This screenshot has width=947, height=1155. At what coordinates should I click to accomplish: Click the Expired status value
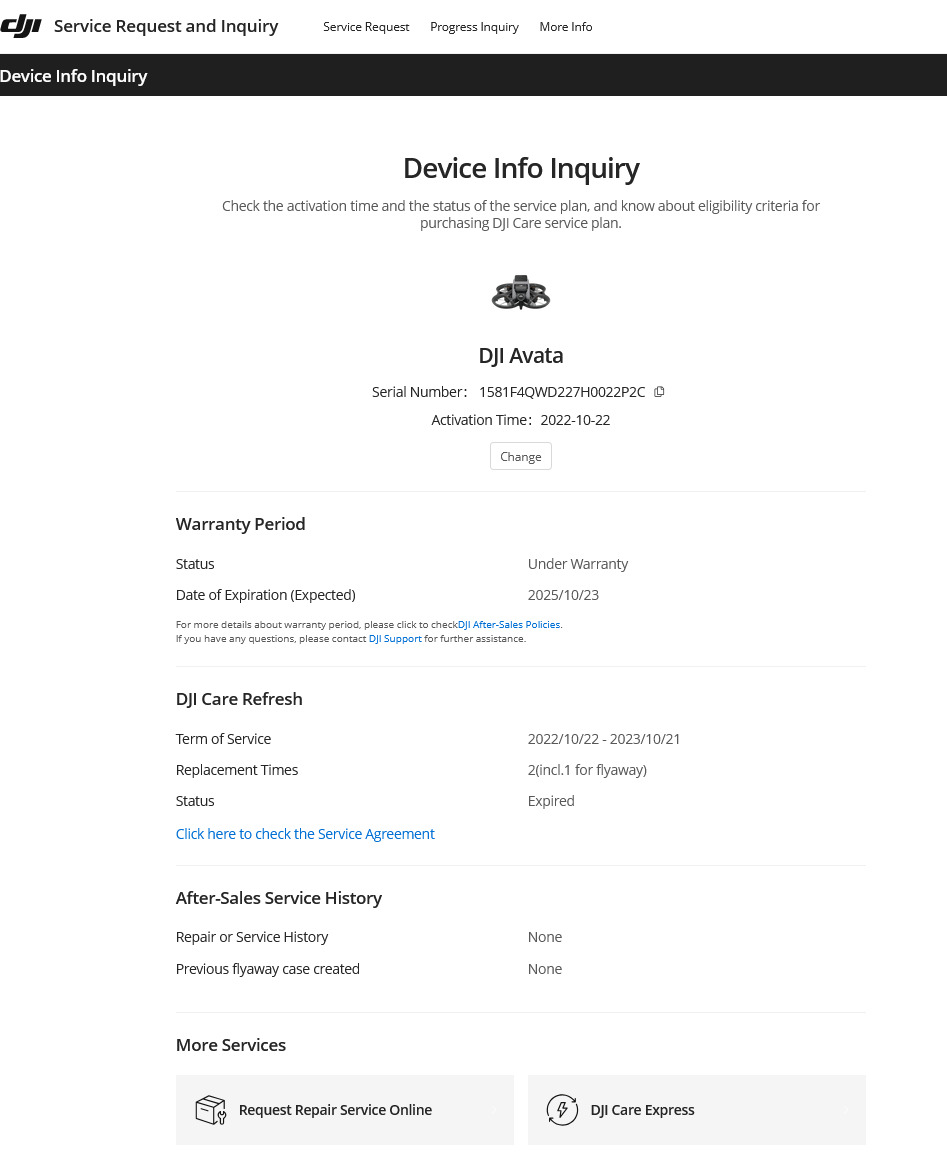pyautogui.click(x=551, y=801)
